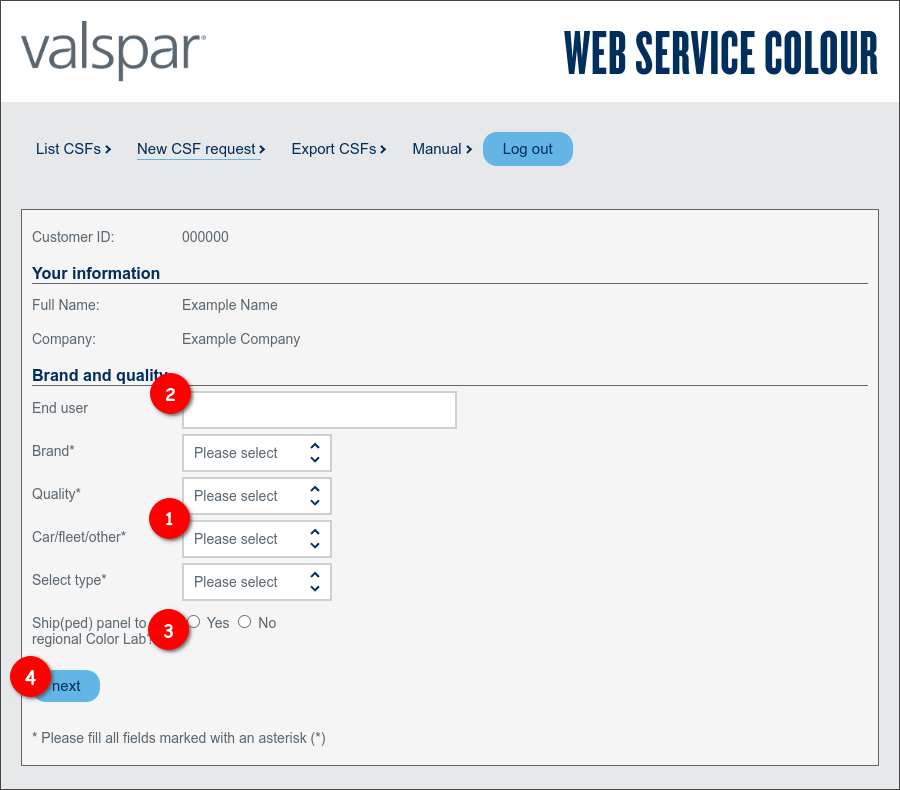
Task: Click red callout marker number 1
Action: click(x=169, y=519)
